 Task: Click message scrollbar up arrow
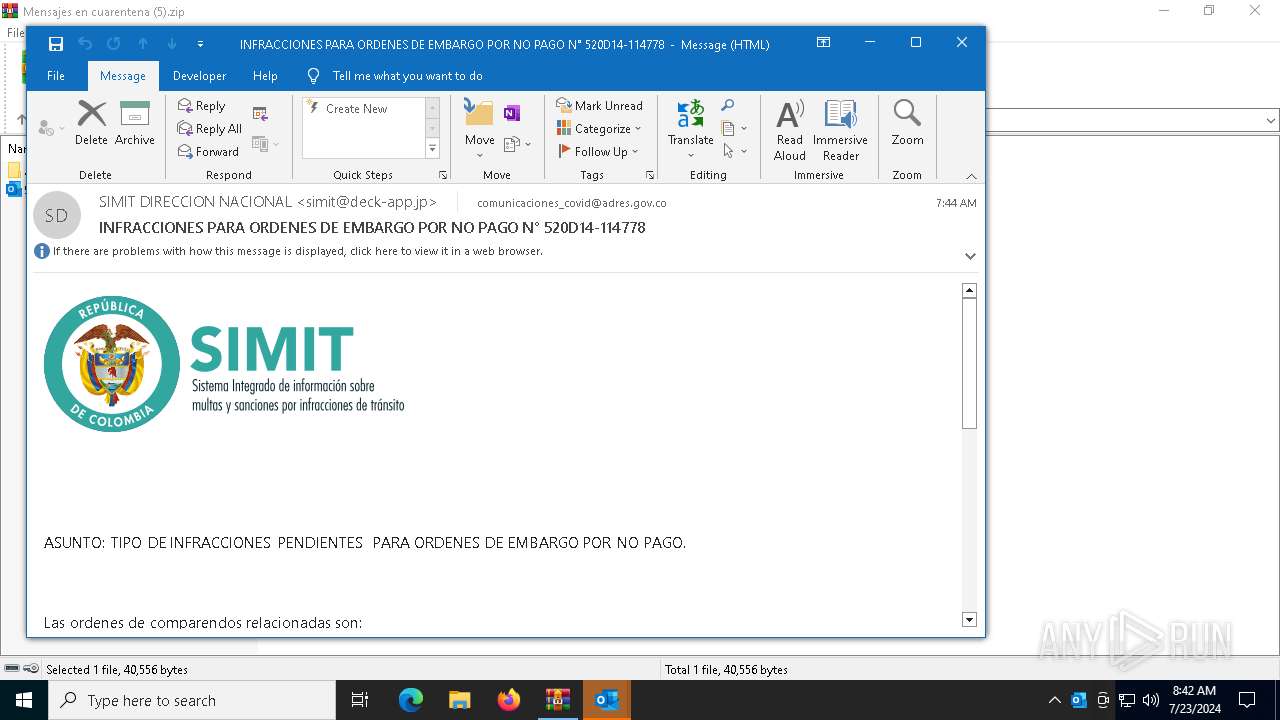click(969, 290)
